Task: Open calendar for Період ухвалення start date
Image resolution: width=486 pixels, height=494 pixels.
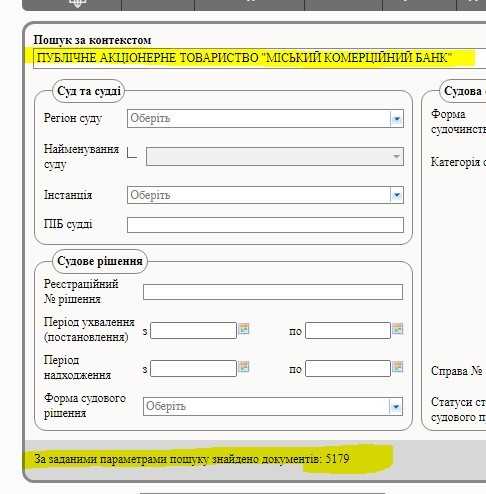Action: 244,329
